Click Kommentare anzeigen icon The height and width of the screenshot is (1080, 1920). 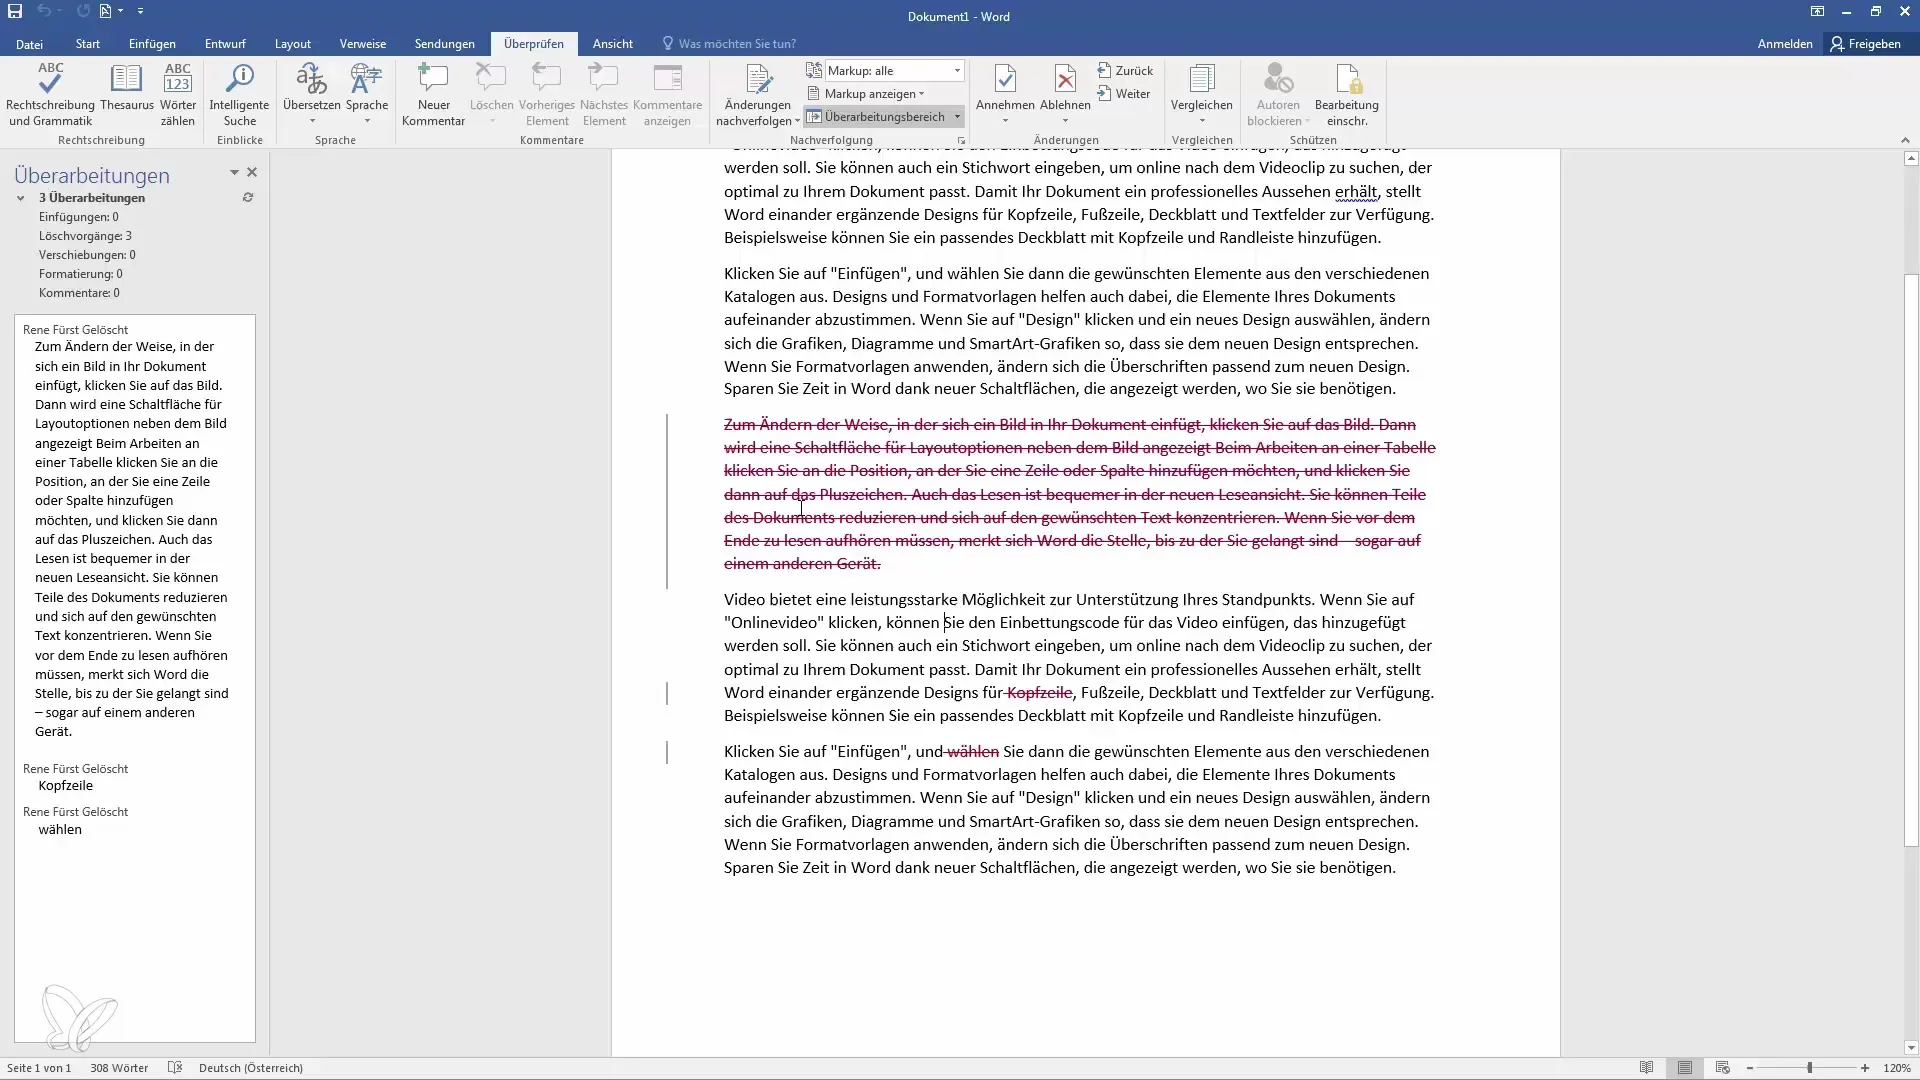(x=667, y=95)
